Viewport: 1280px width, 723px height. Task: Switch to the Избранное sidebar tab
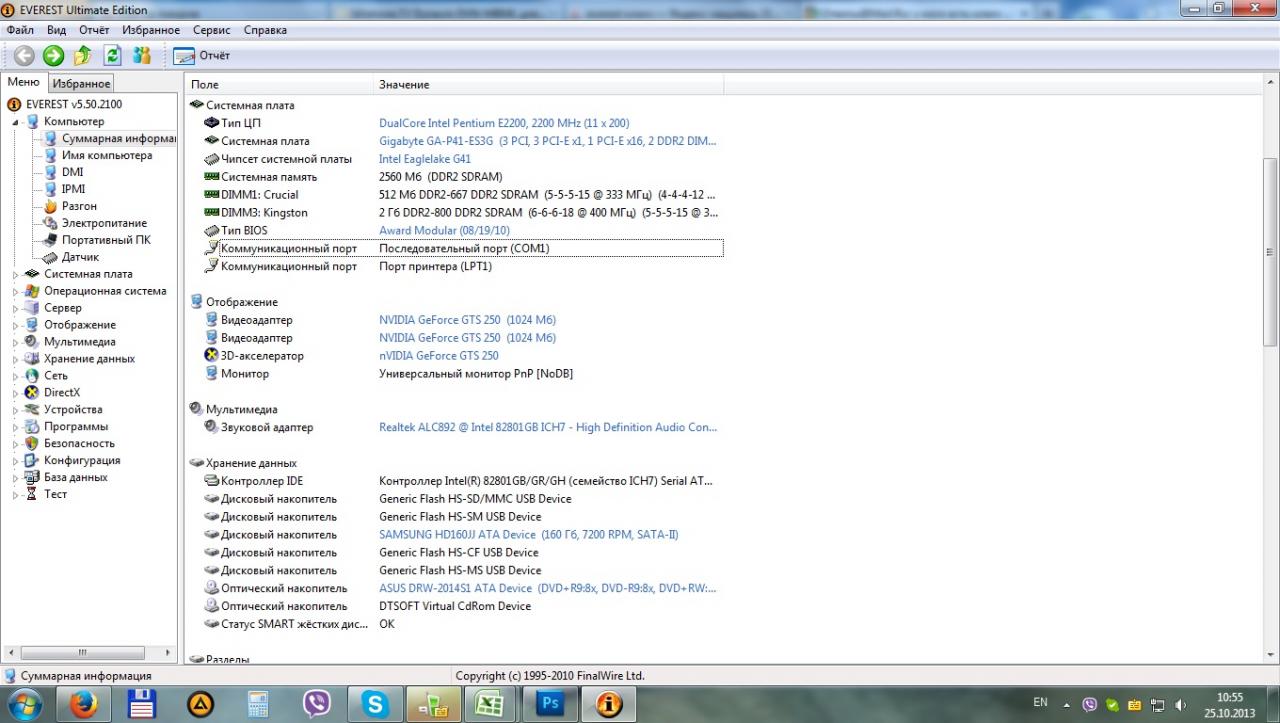tap(82, 84)
